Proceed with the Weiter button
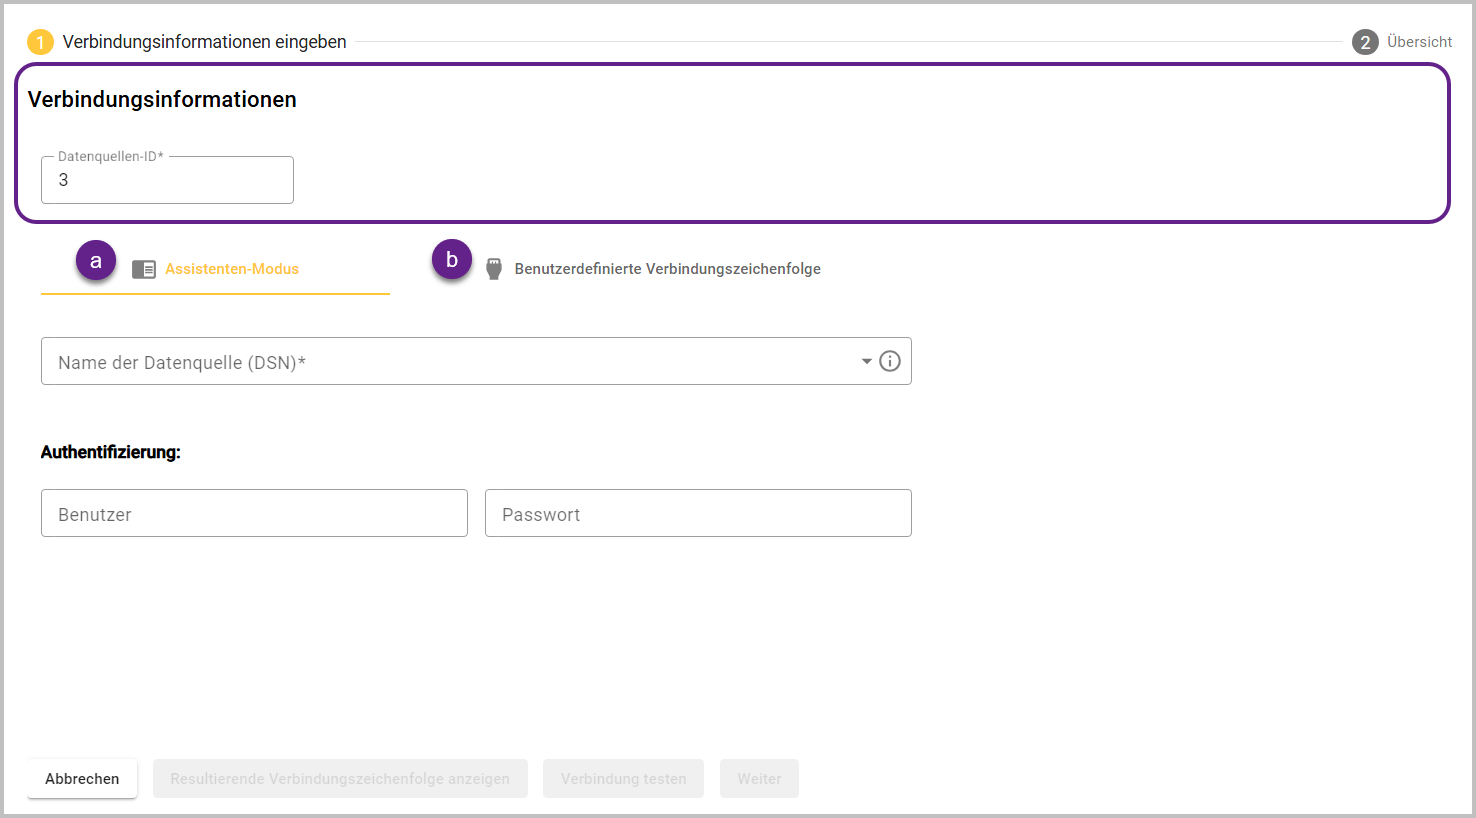The height and width of the screenshot is (818, 1476). click(x=759, y=779)
